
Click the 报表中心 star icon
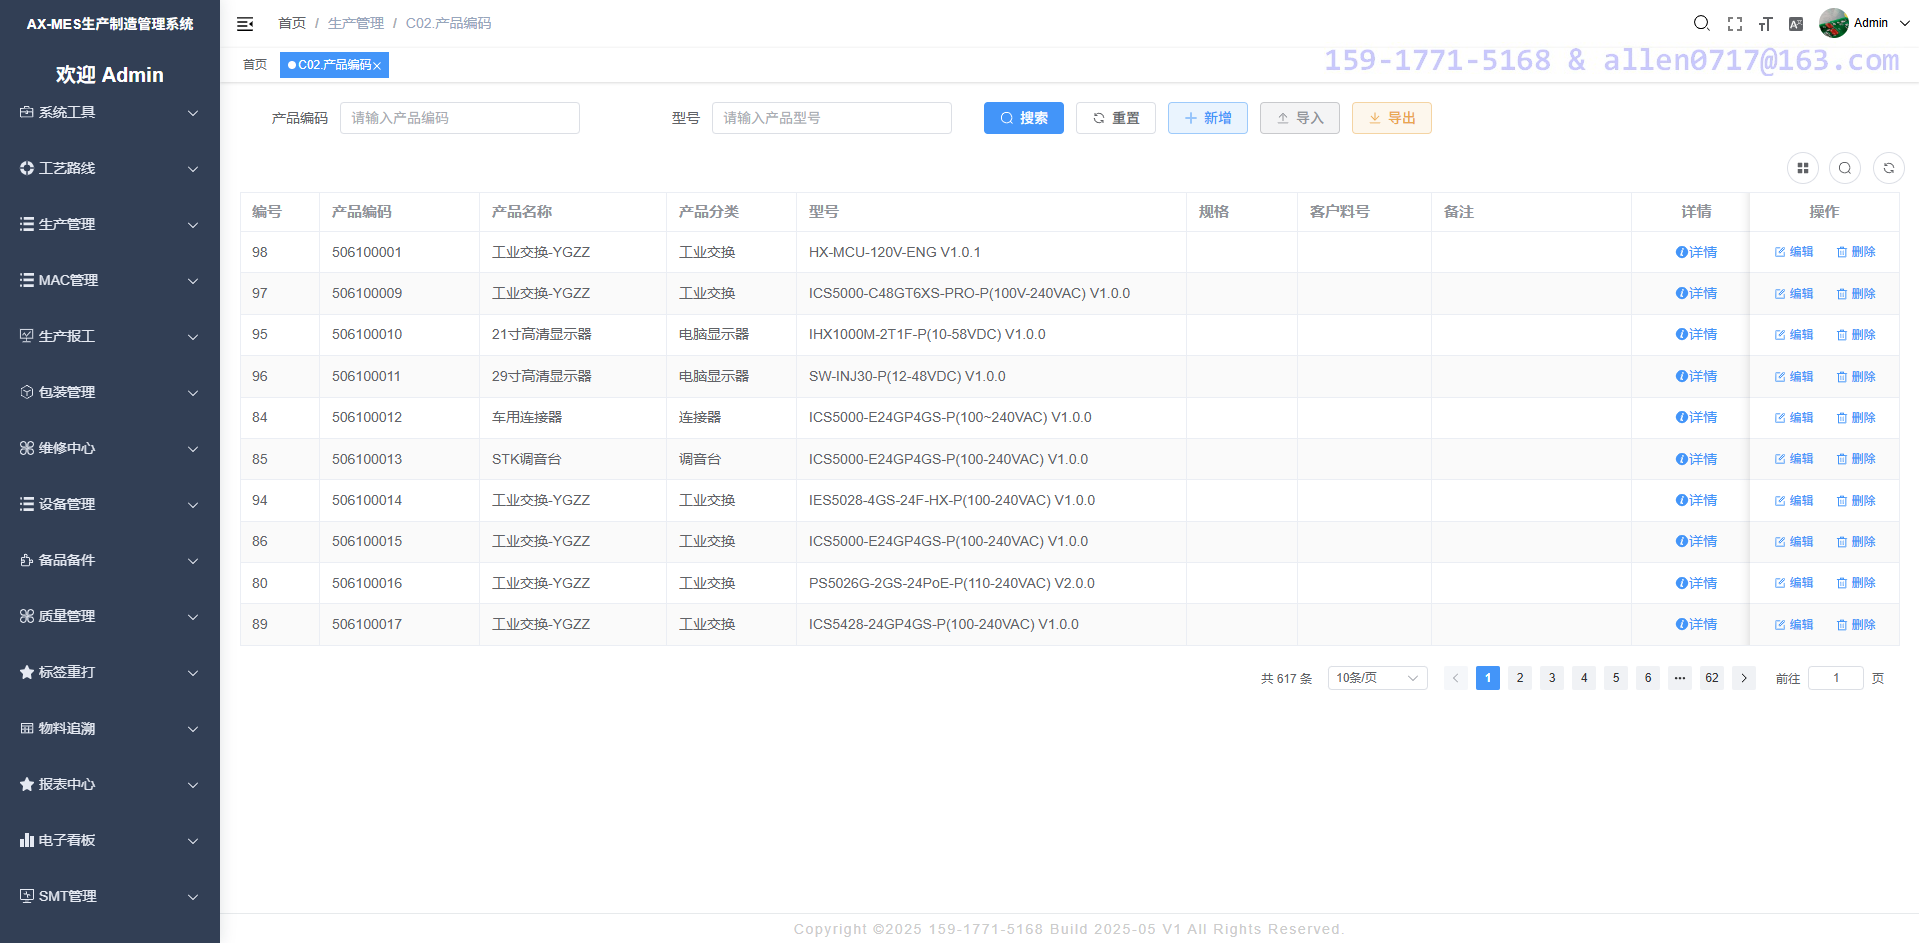(27, 784)
